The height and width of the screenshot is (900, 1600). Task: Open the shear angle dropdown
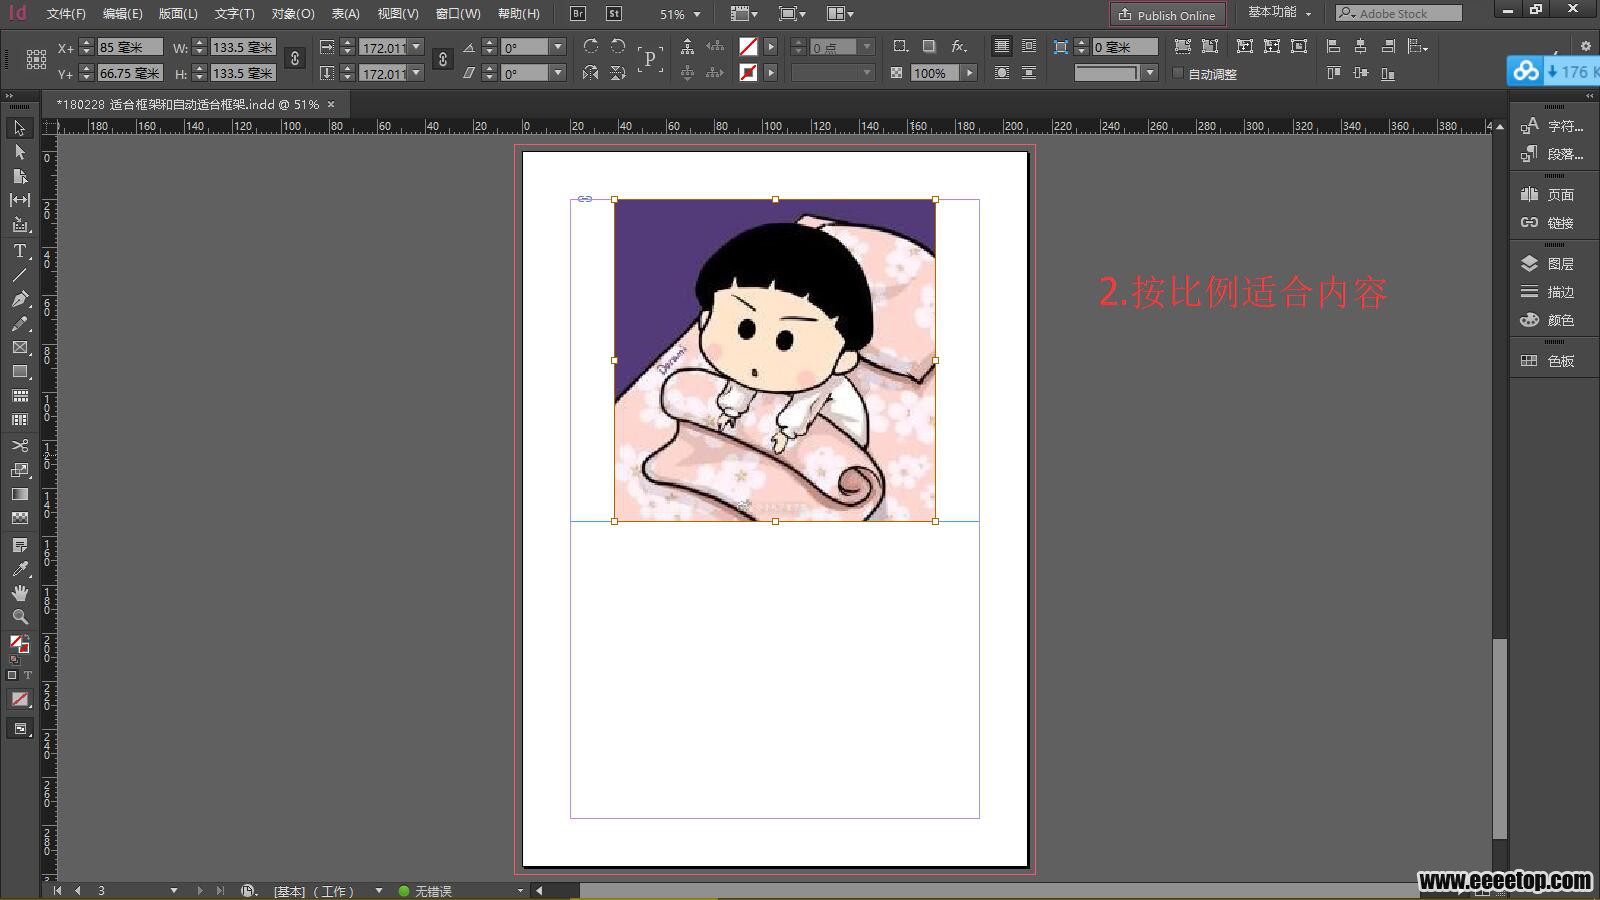tap(558, 73)
